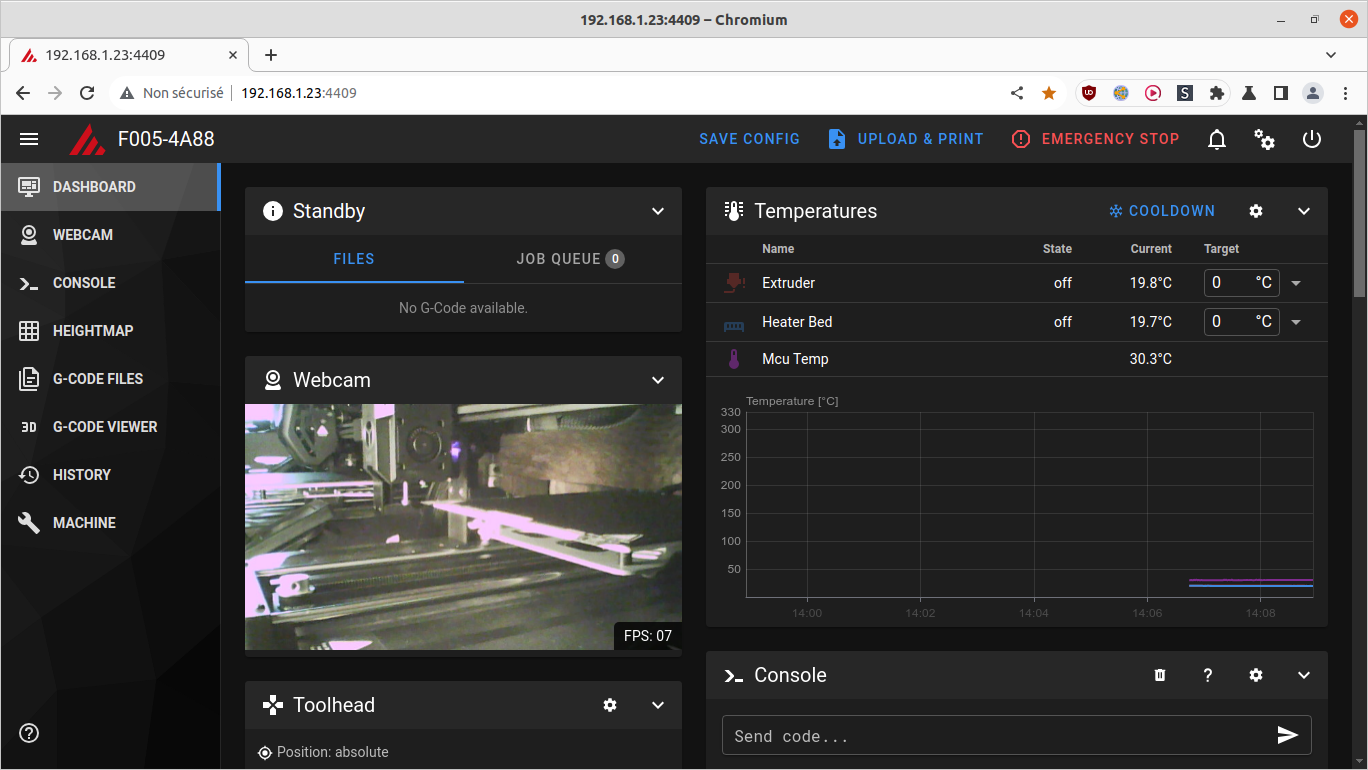Open notifications bell

tap(1217, 139)
